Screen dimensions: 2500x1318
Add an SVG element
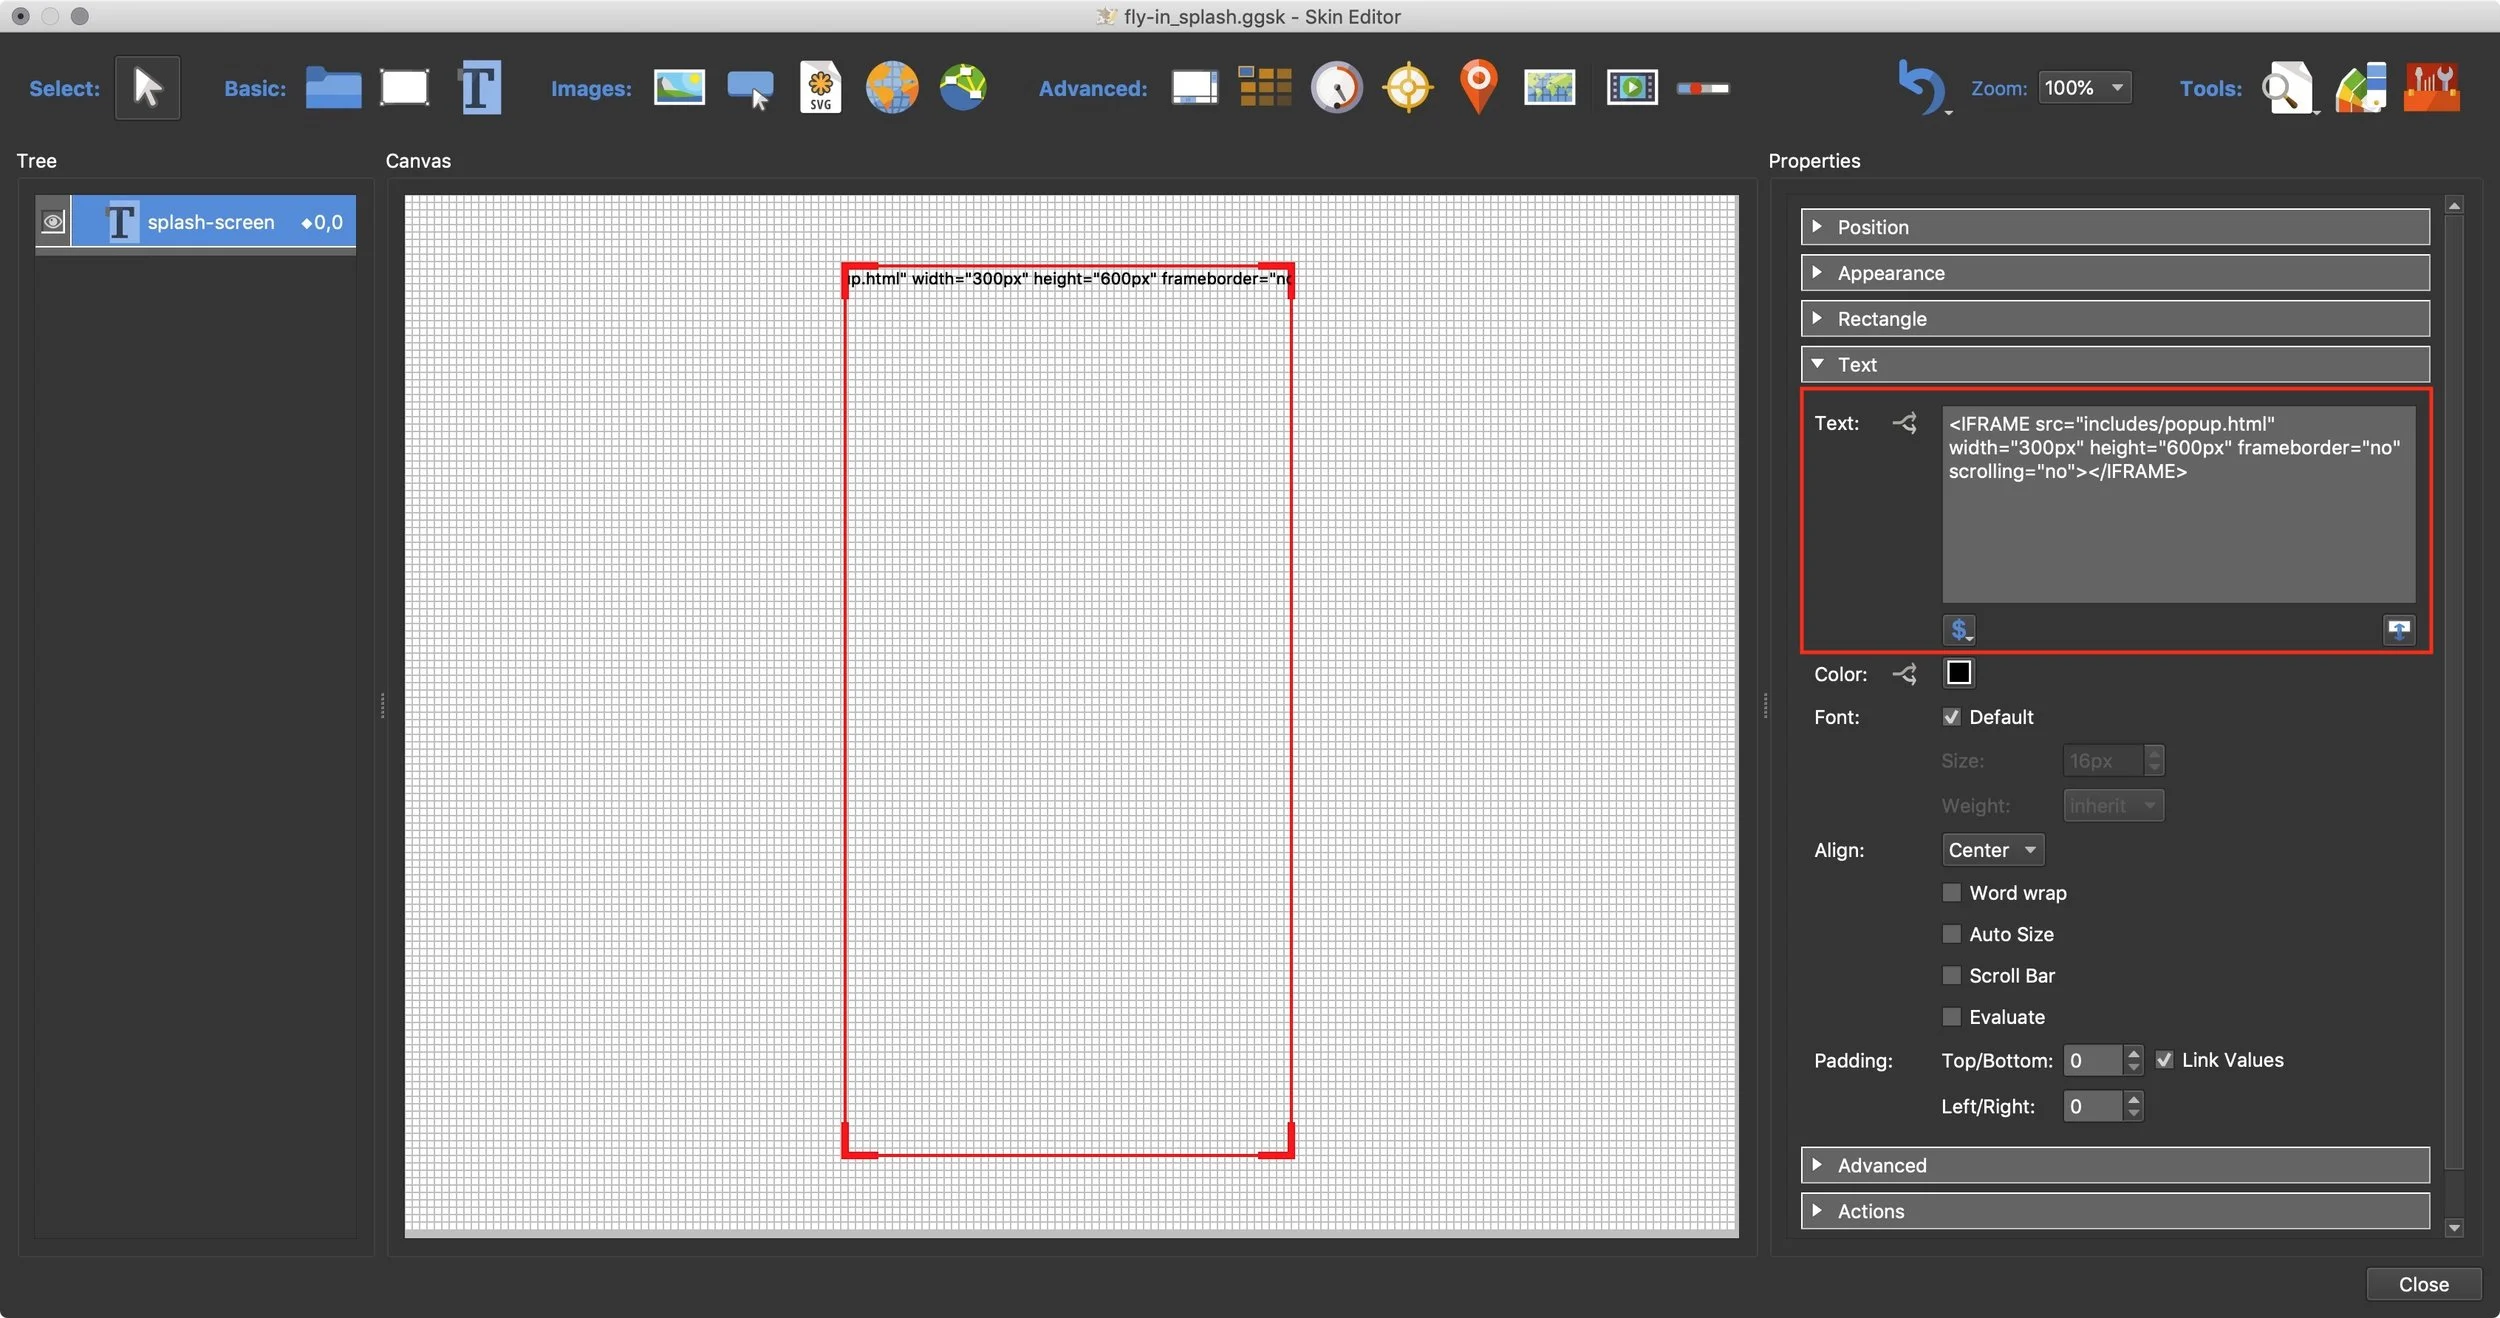[x=820, y=88]
